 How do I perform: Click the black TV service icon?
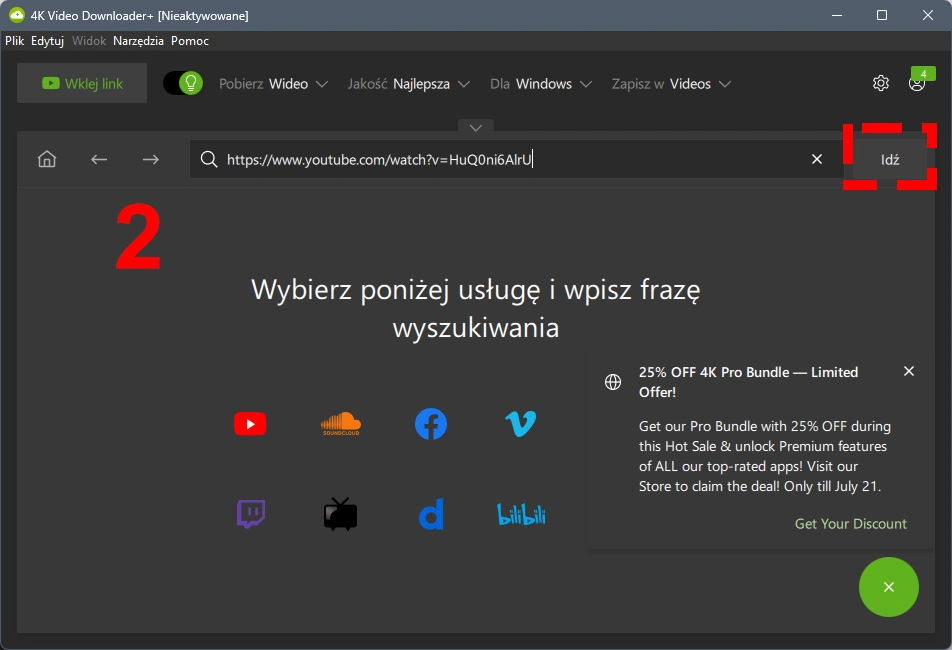tap(341, 514)
